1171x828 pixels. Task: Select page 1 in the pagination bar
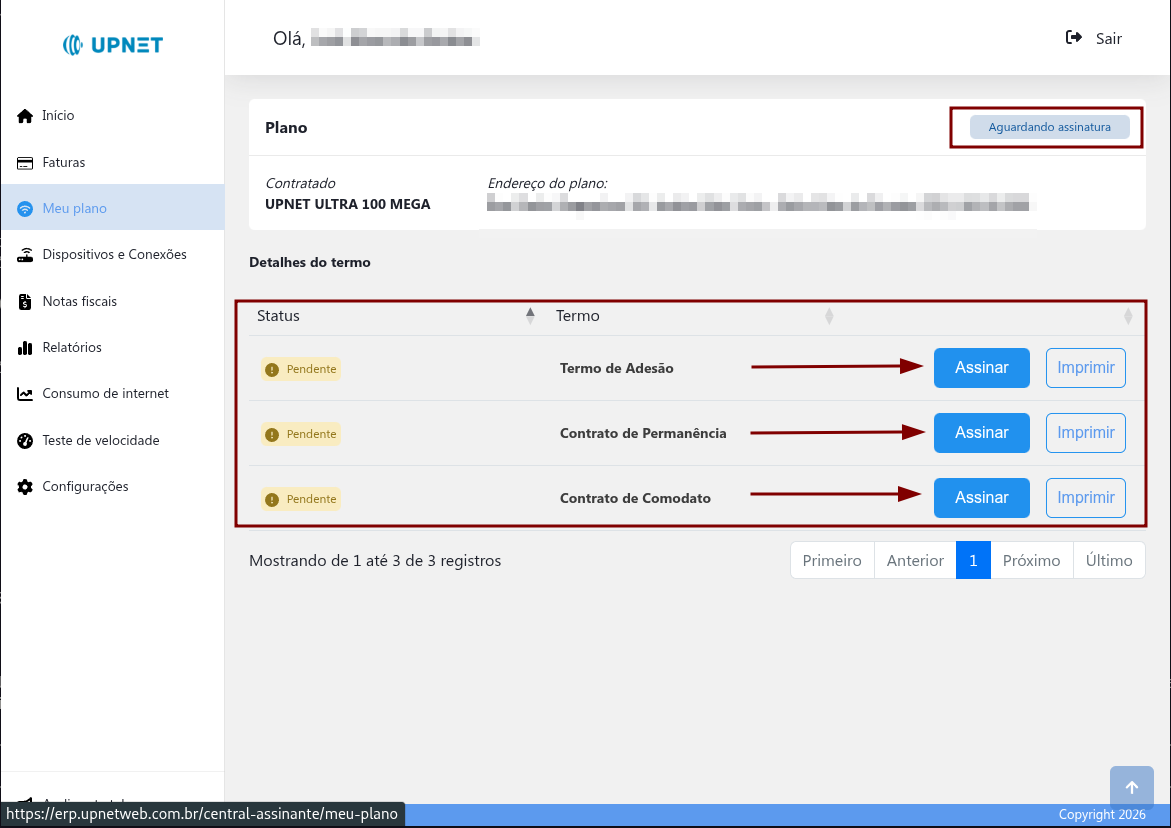tap(973, 560)
